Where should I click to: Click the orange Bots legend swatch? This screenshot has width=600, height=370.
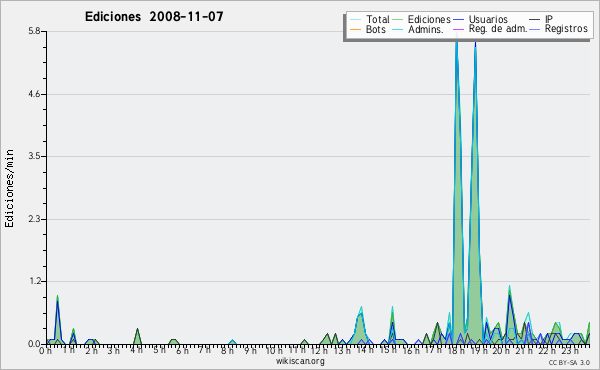[355, 29]
